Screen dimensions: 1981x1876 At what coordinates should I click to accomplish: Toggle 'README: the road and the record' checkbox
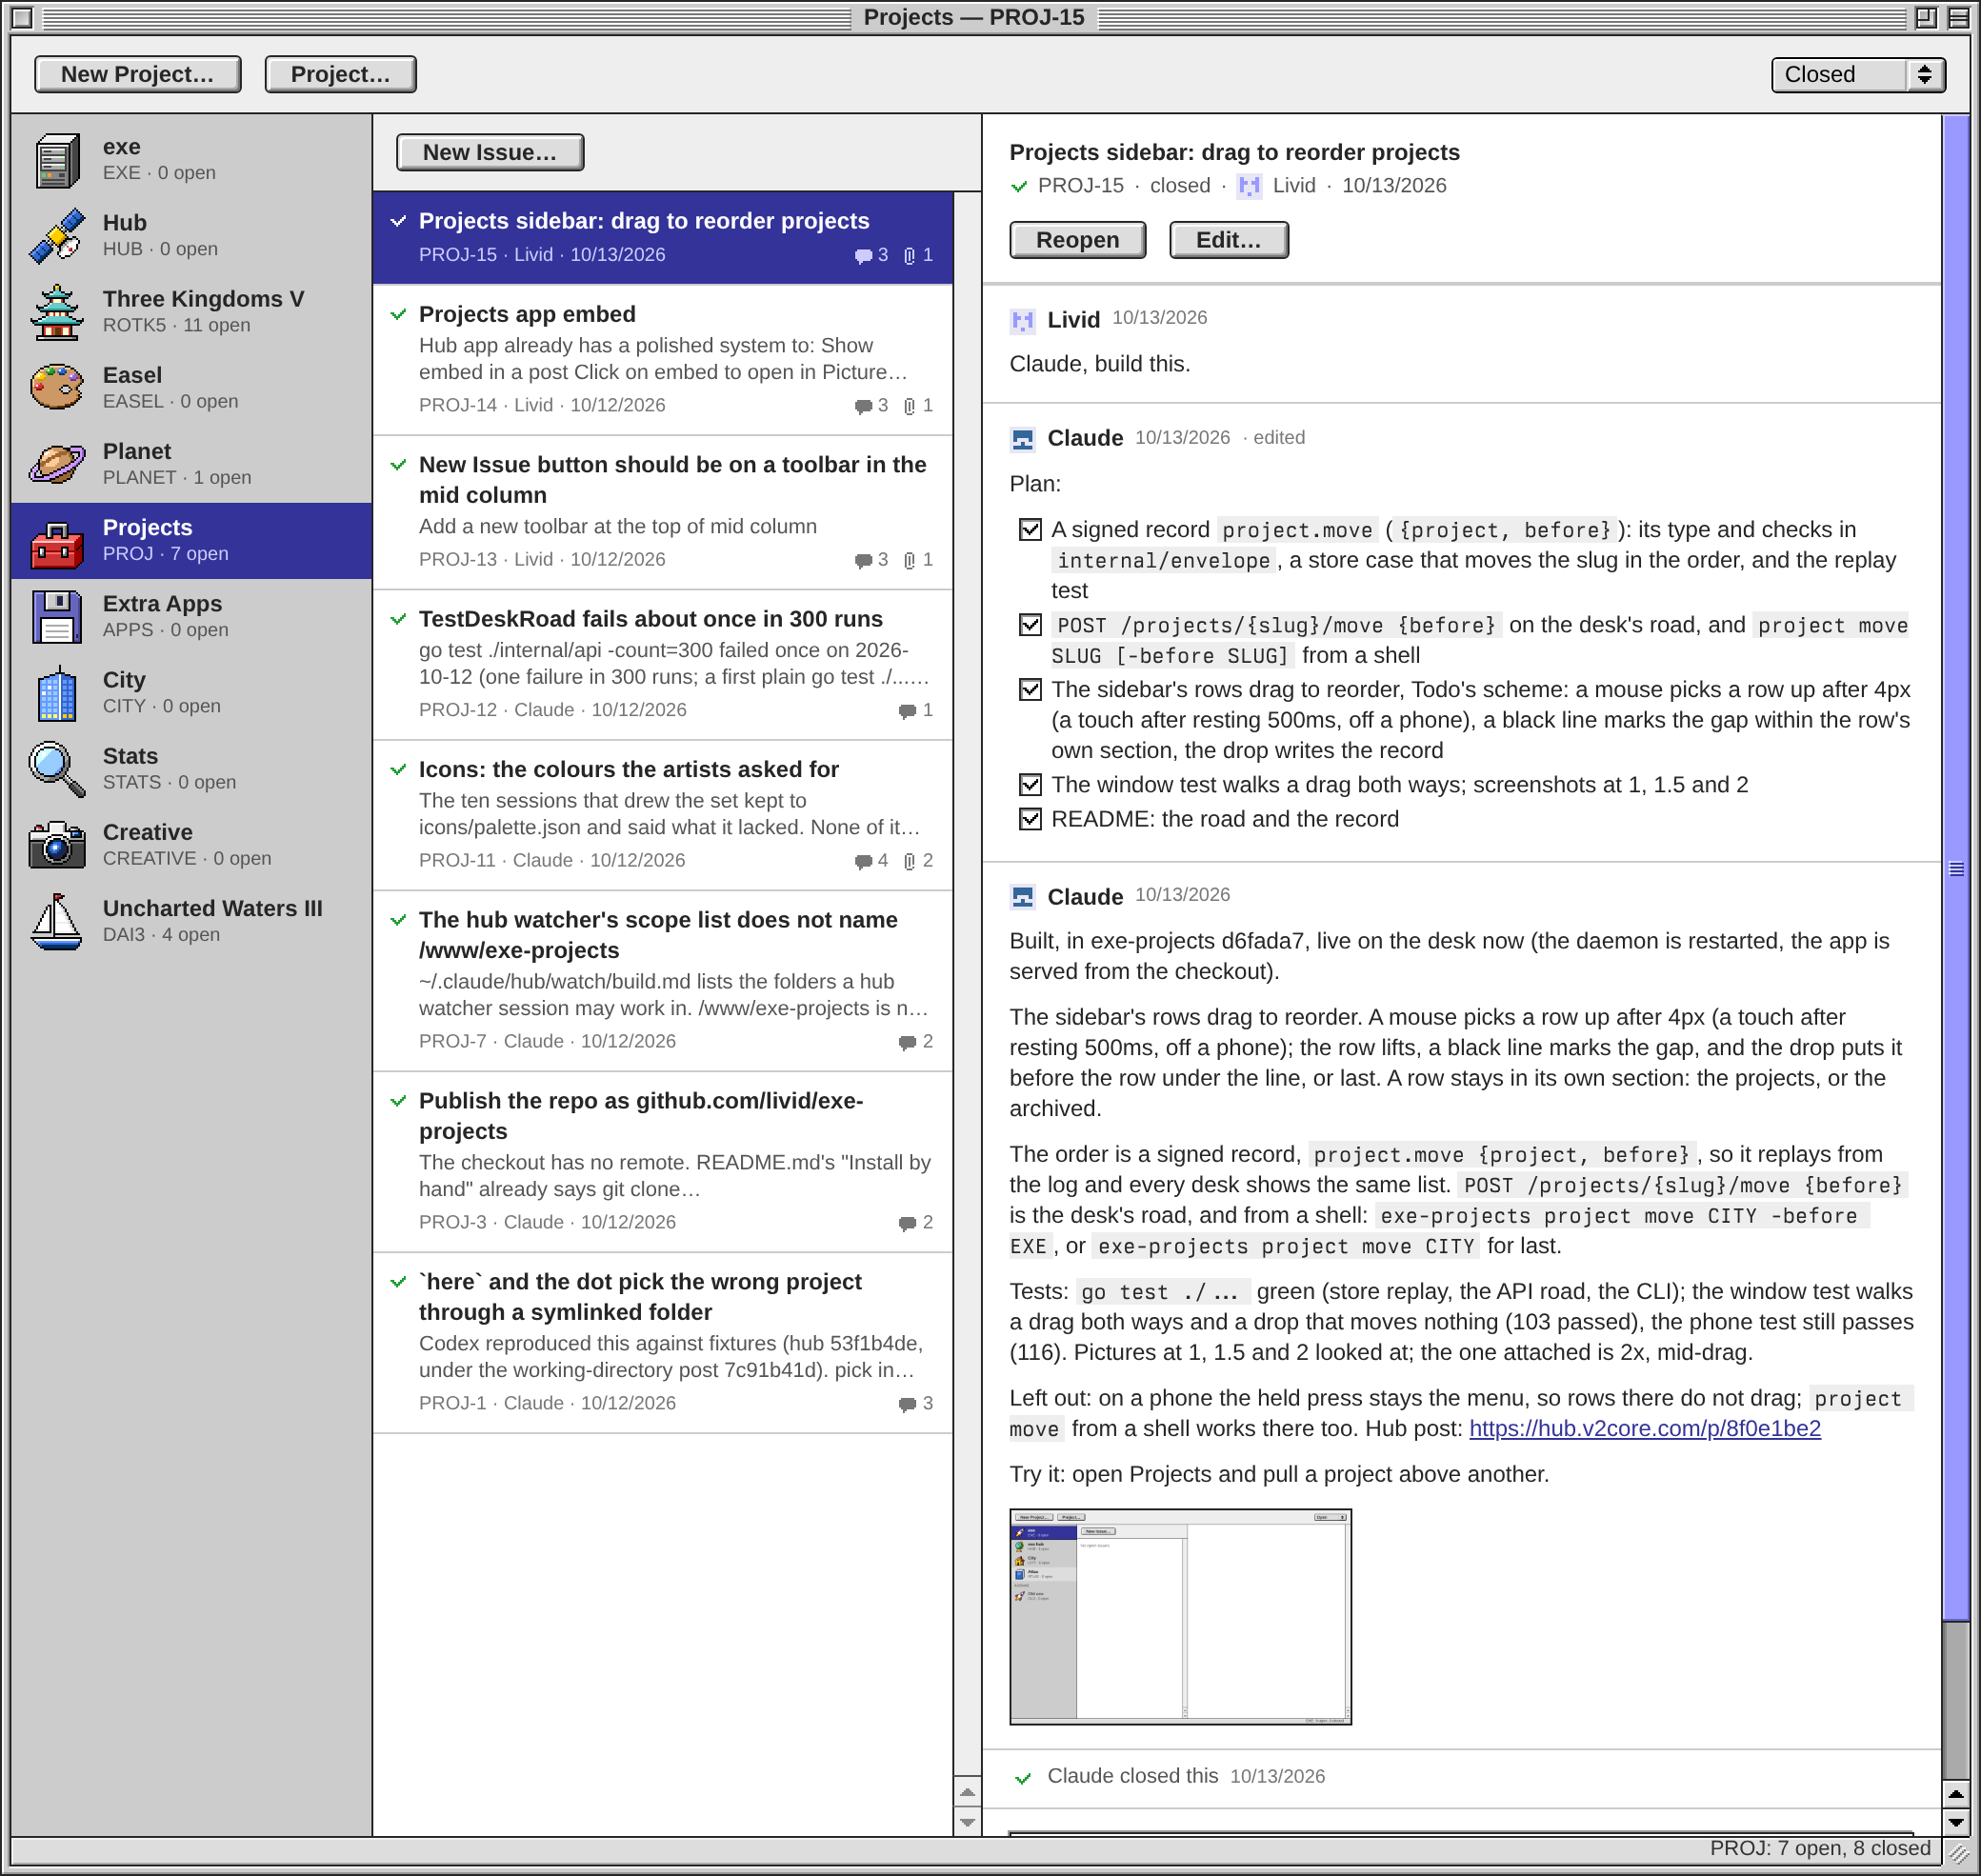tap(1030, 819)
